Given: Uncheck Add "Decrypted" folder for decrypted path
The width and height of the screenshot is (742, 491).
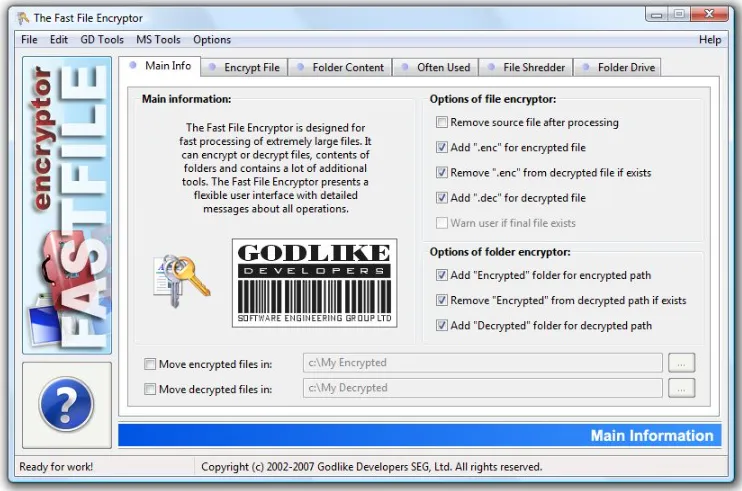Looking at the screenshot, I should click(x=442, y=325).
